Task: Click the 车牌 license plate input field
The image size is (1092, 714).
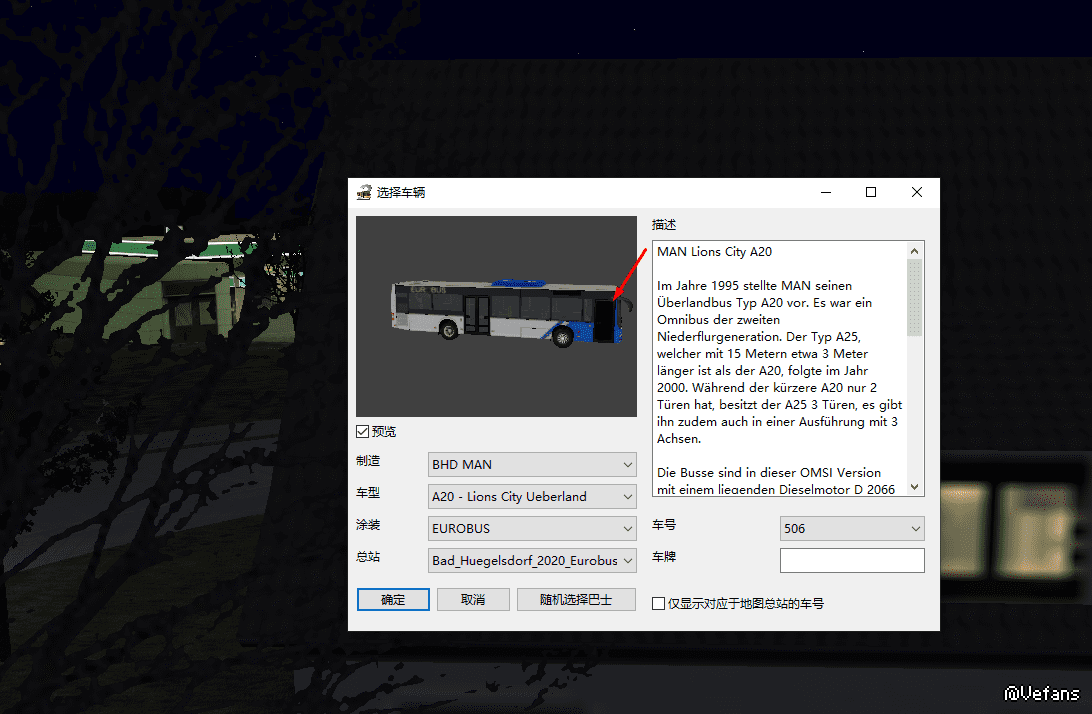Action: [x=852, y=561]
